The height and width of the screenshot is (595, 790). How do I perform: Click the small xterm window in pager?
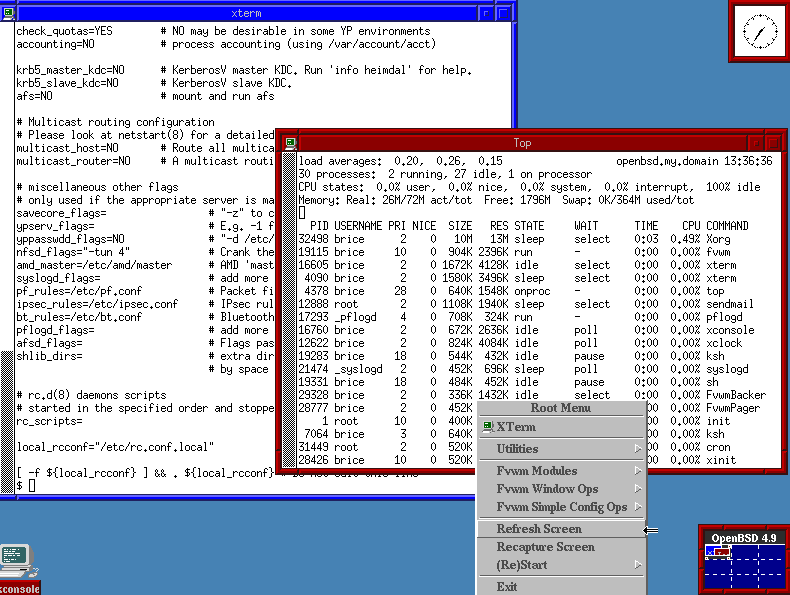tap(714, 551)
